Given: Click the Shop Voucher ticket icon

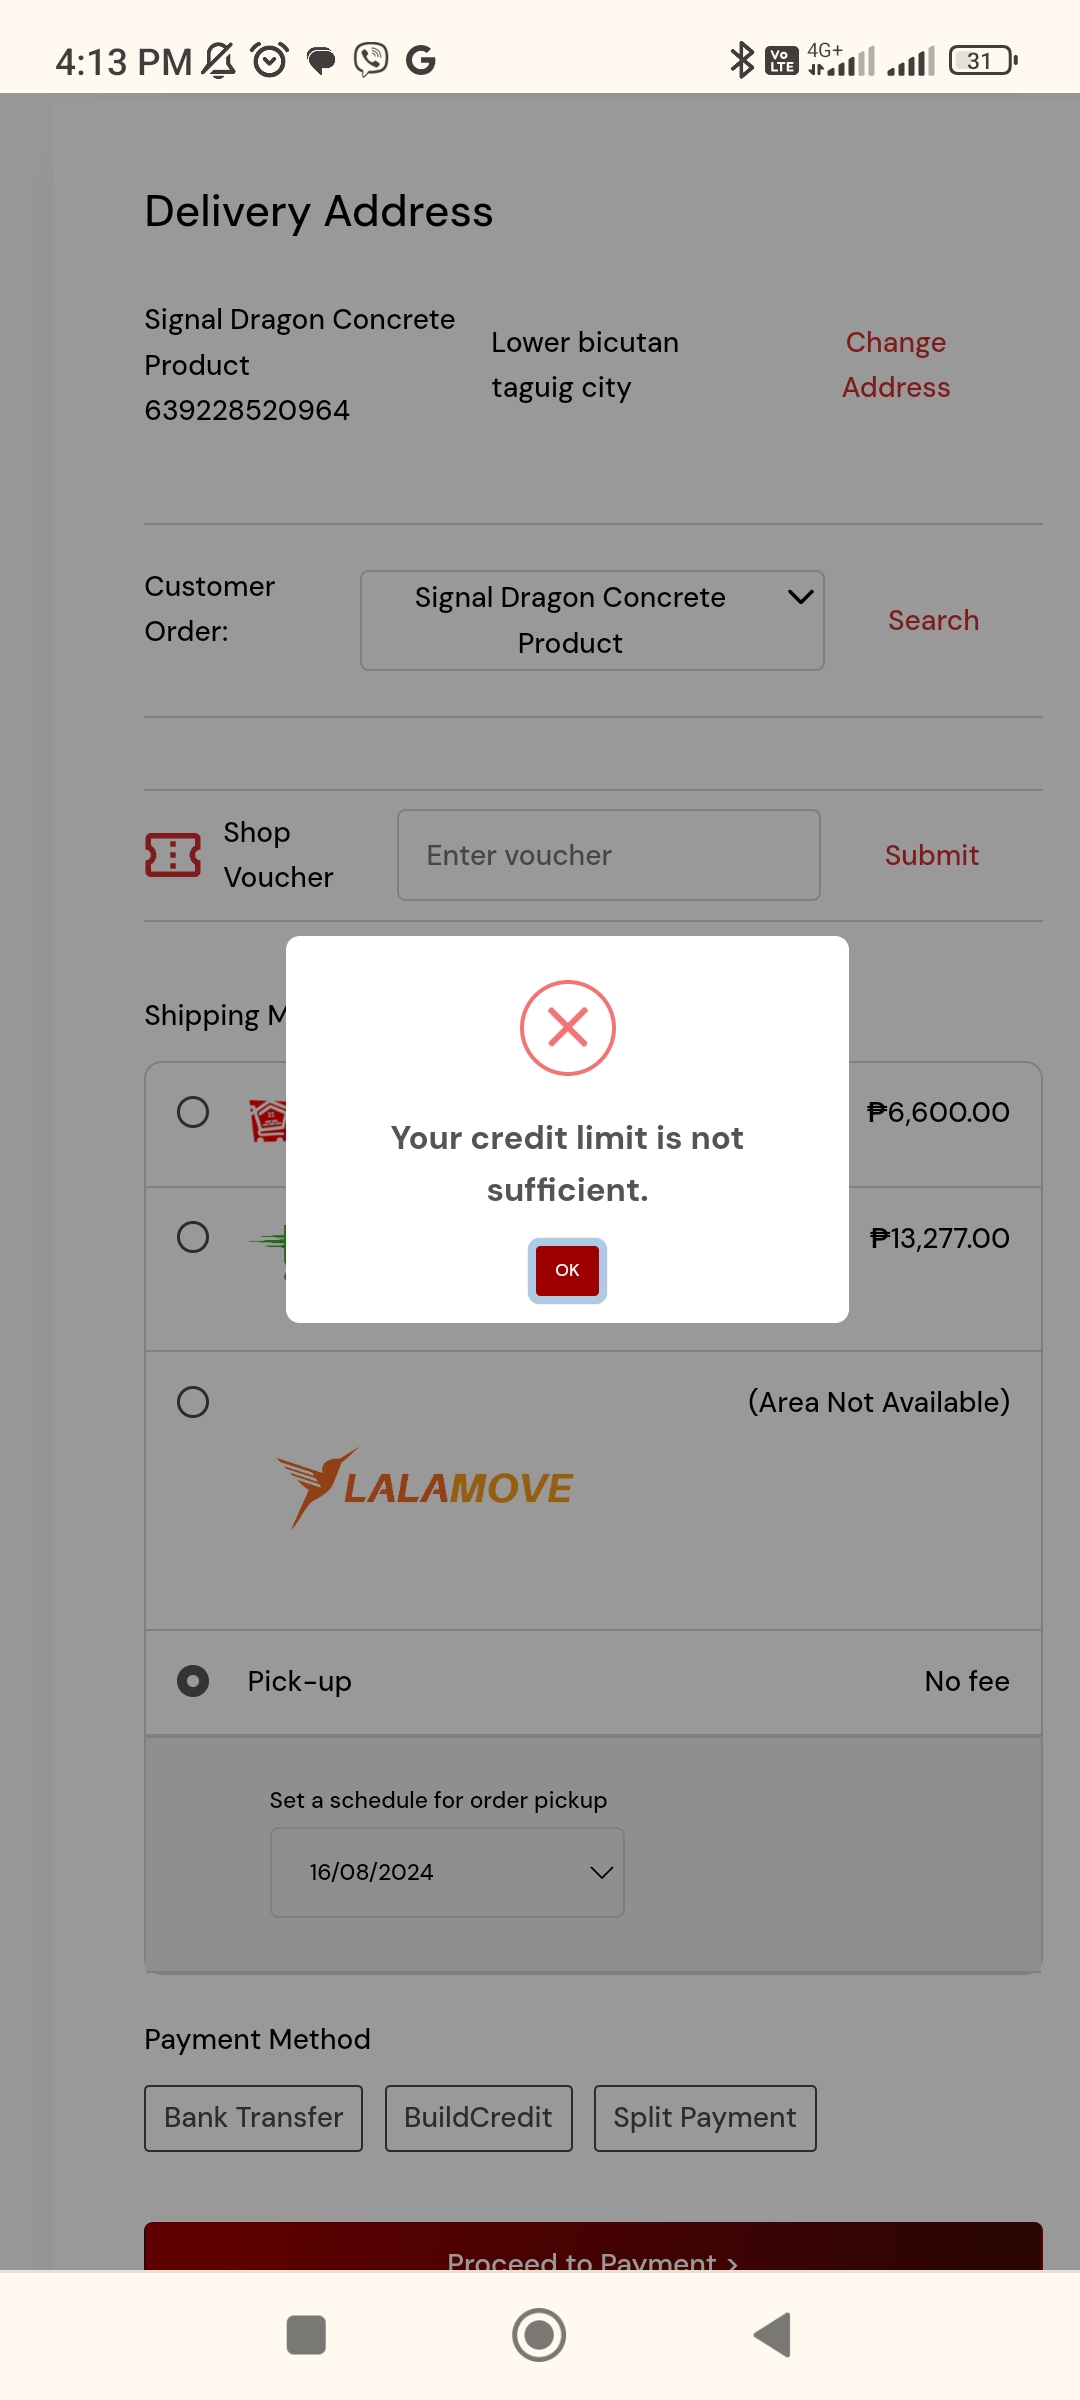Looking at the screenshot, I should 173,855.
